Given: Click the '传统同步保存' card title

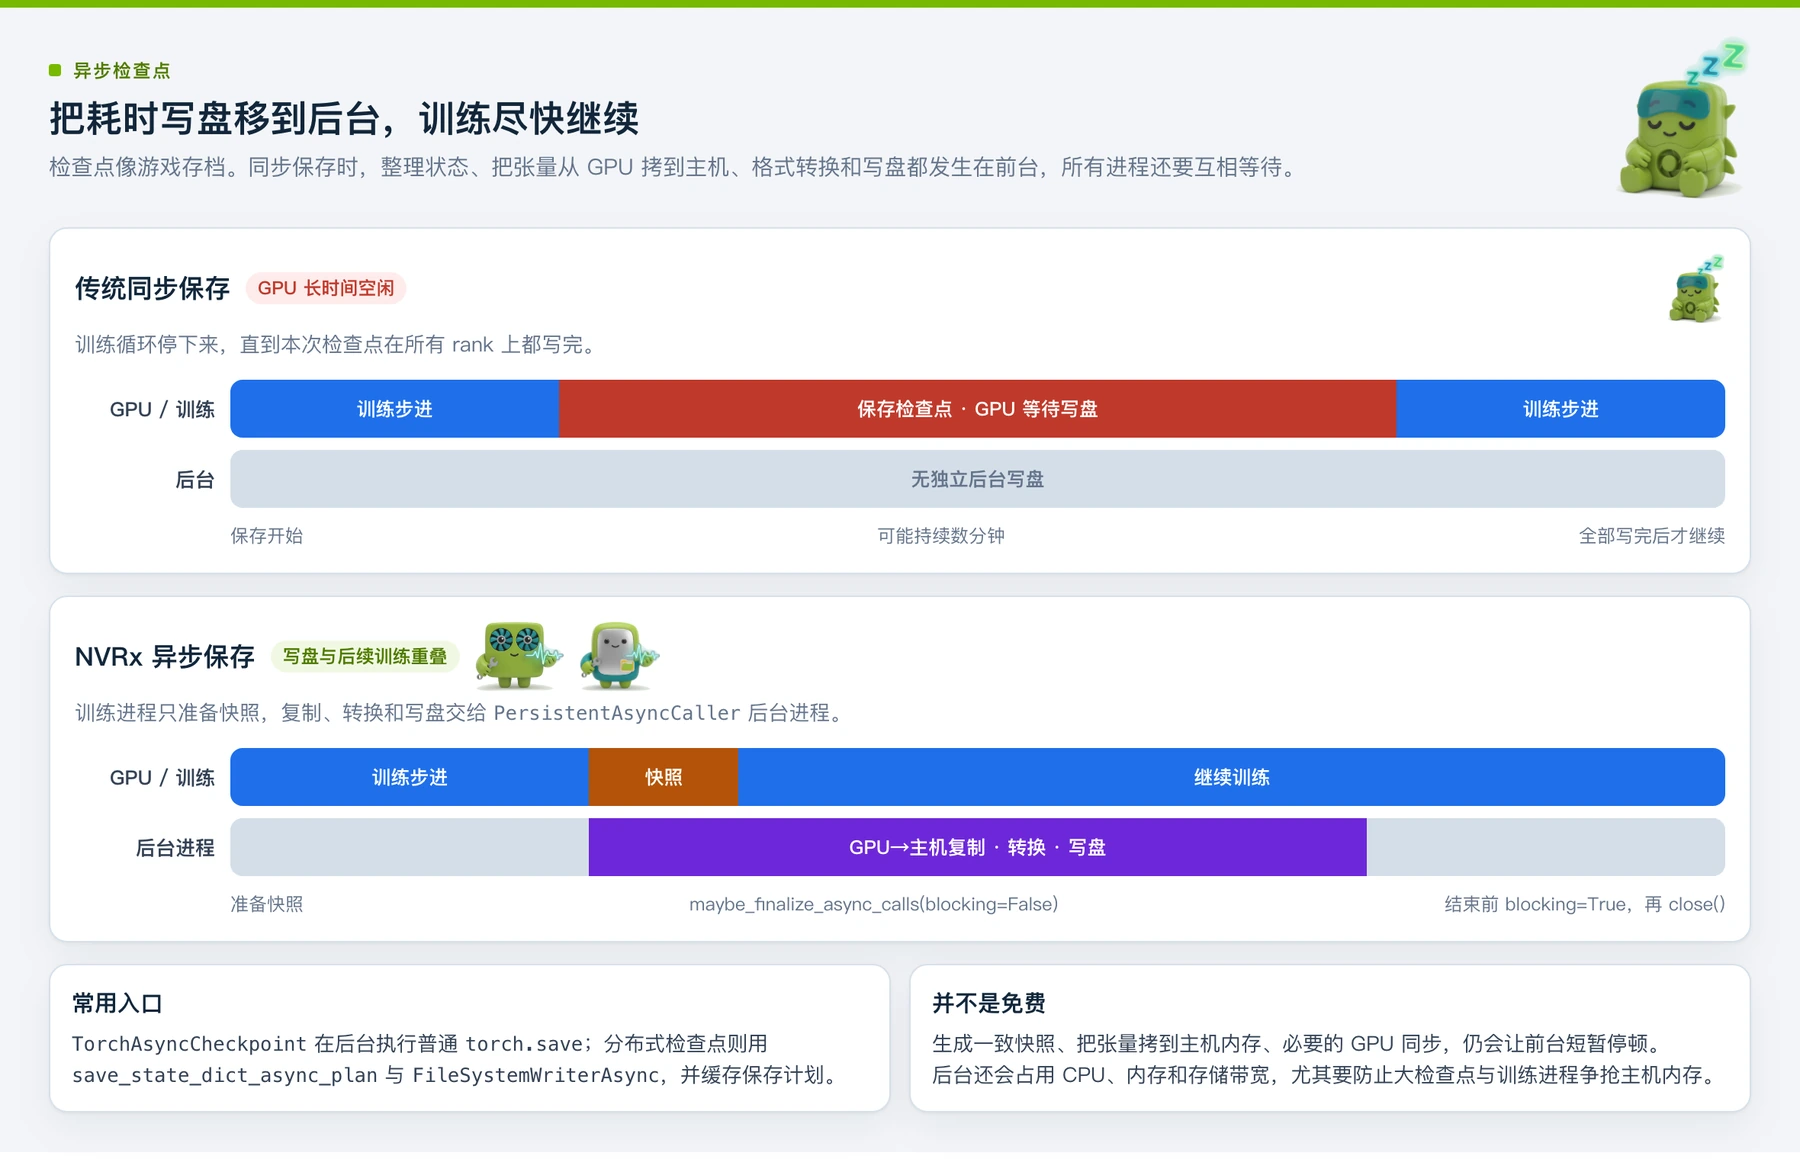Looking at the screenshot, I should pyautogui.click(x=152, y=288).
